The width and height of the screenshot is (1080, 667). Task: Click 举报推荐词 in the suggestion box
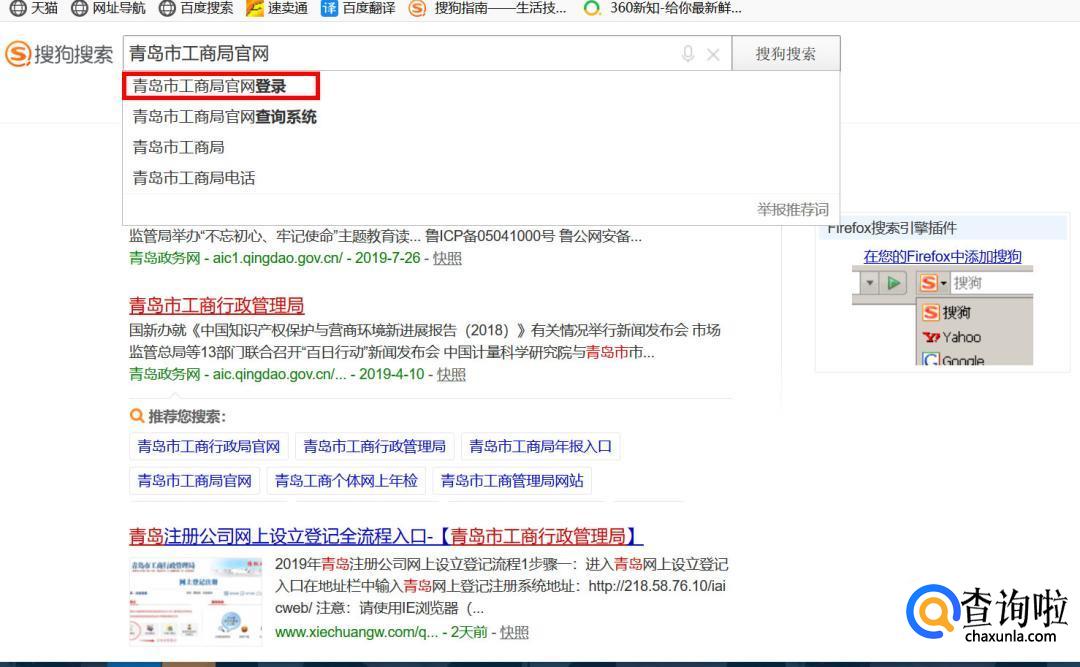coord(793,209)
